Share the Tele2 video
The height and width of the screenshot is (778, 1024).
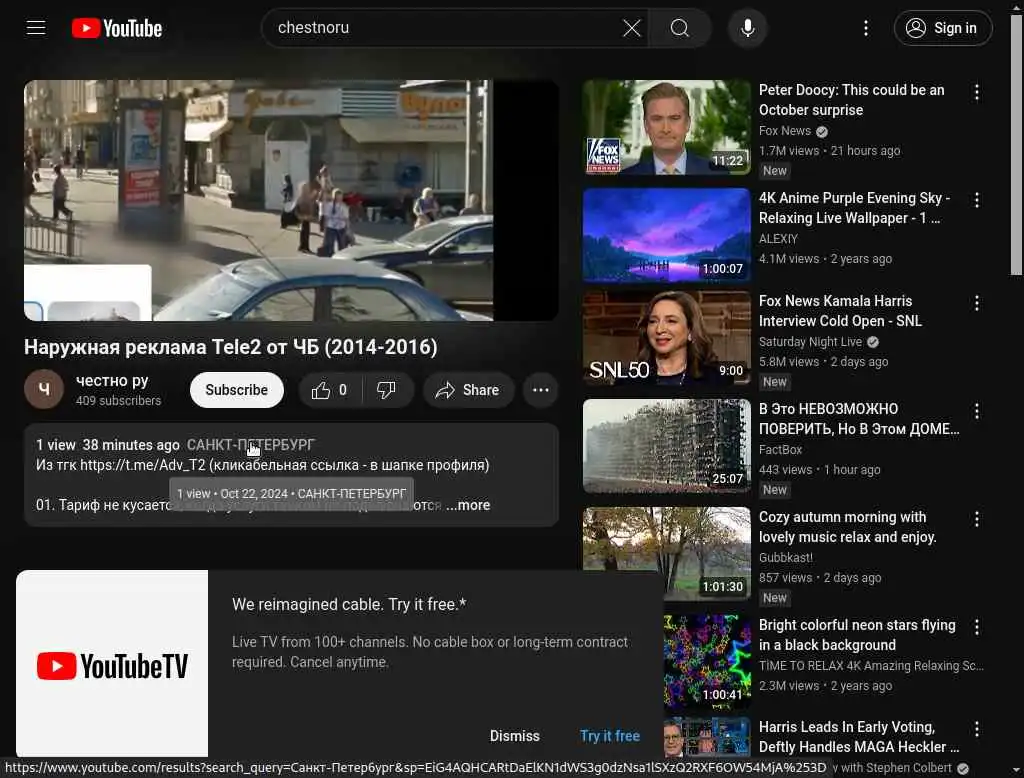pyautogui.click(x=468, y=390)
